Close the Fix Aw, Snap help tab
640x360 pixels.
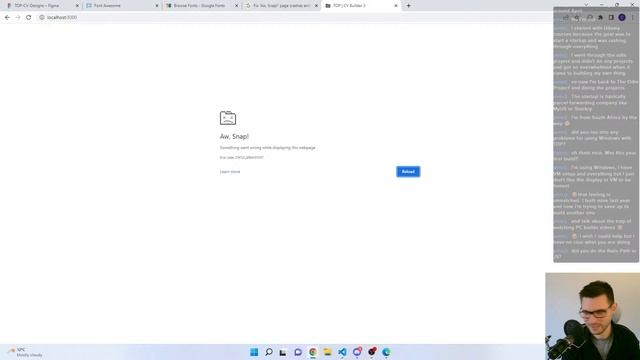316,6
